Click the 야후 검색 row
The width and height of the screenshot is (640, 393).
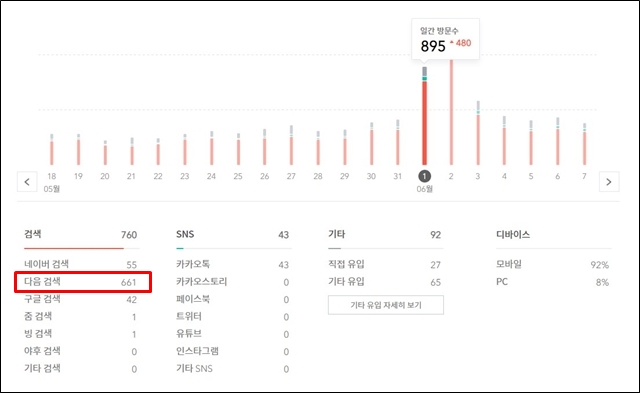pos(81,351)
